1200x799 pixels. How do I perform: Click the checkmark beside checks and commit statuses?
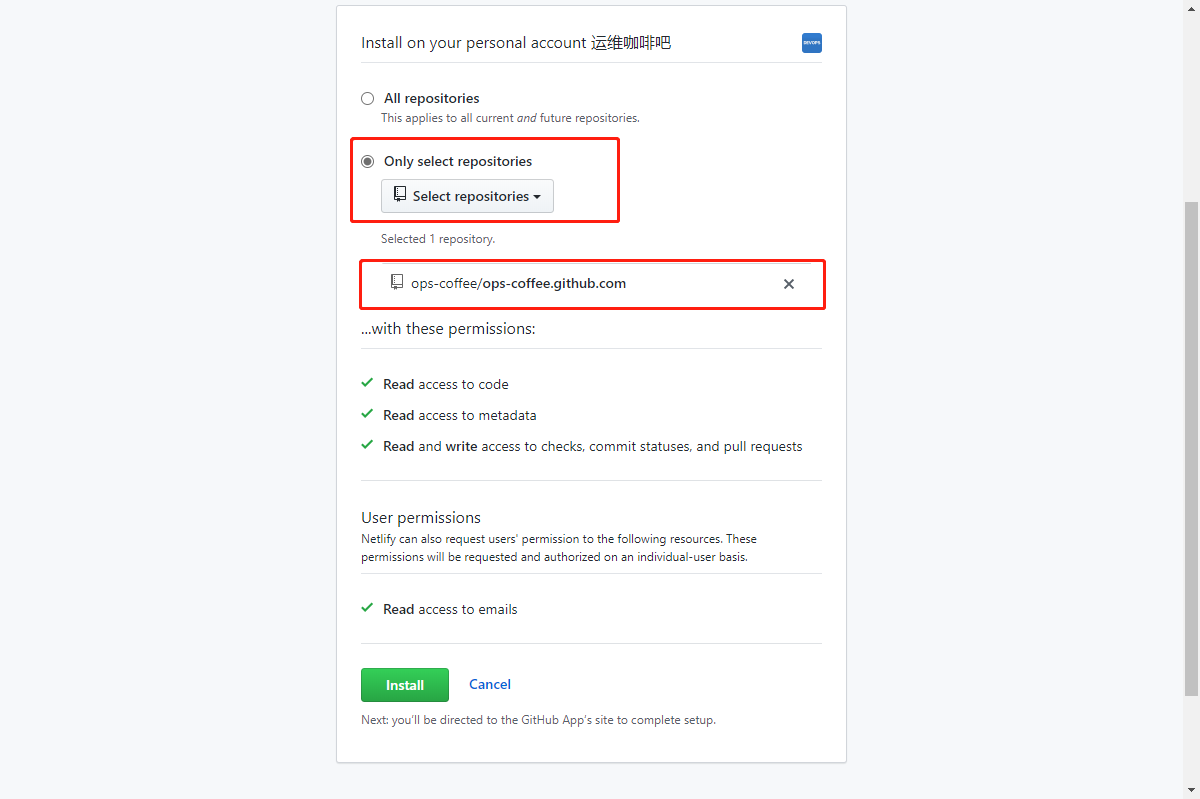(368, 445)
